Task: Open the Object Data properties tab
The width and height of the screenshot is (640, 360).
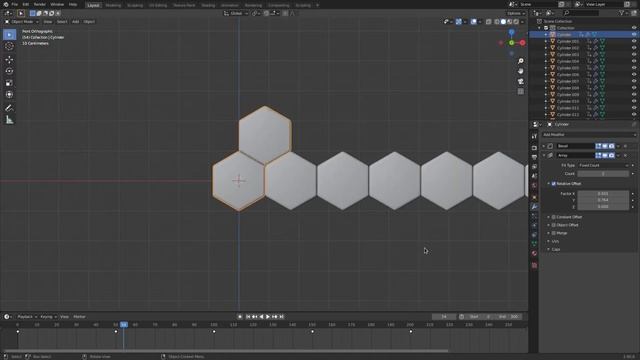Action: tap(534, 244)
